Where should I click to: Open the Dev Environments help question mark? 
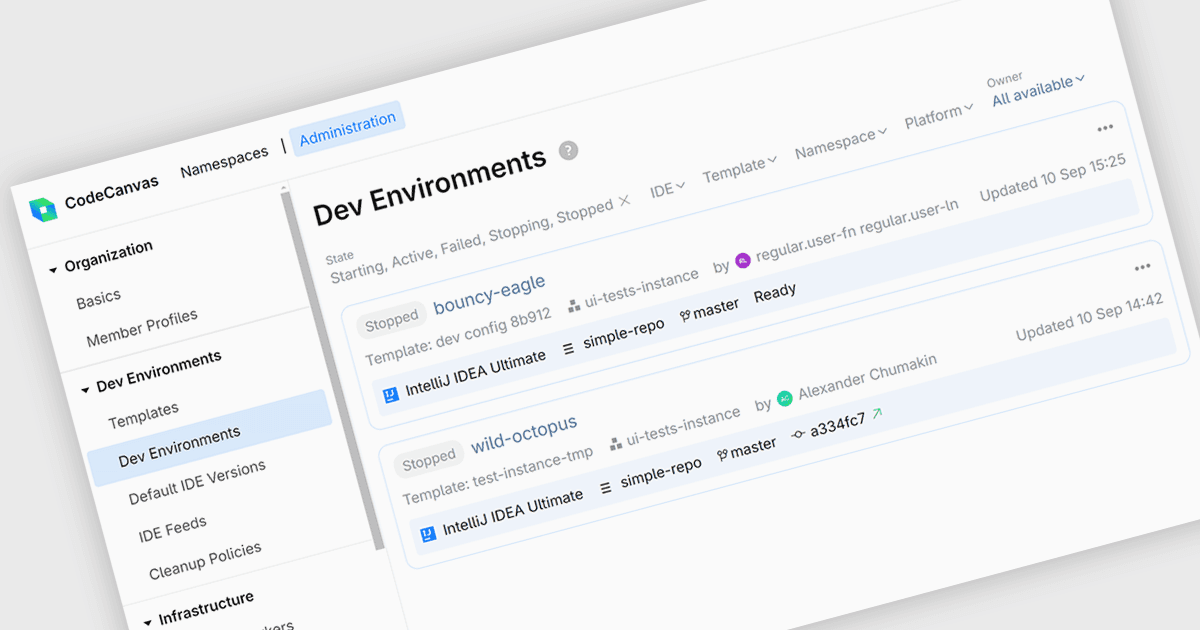[x=568, y=151]
